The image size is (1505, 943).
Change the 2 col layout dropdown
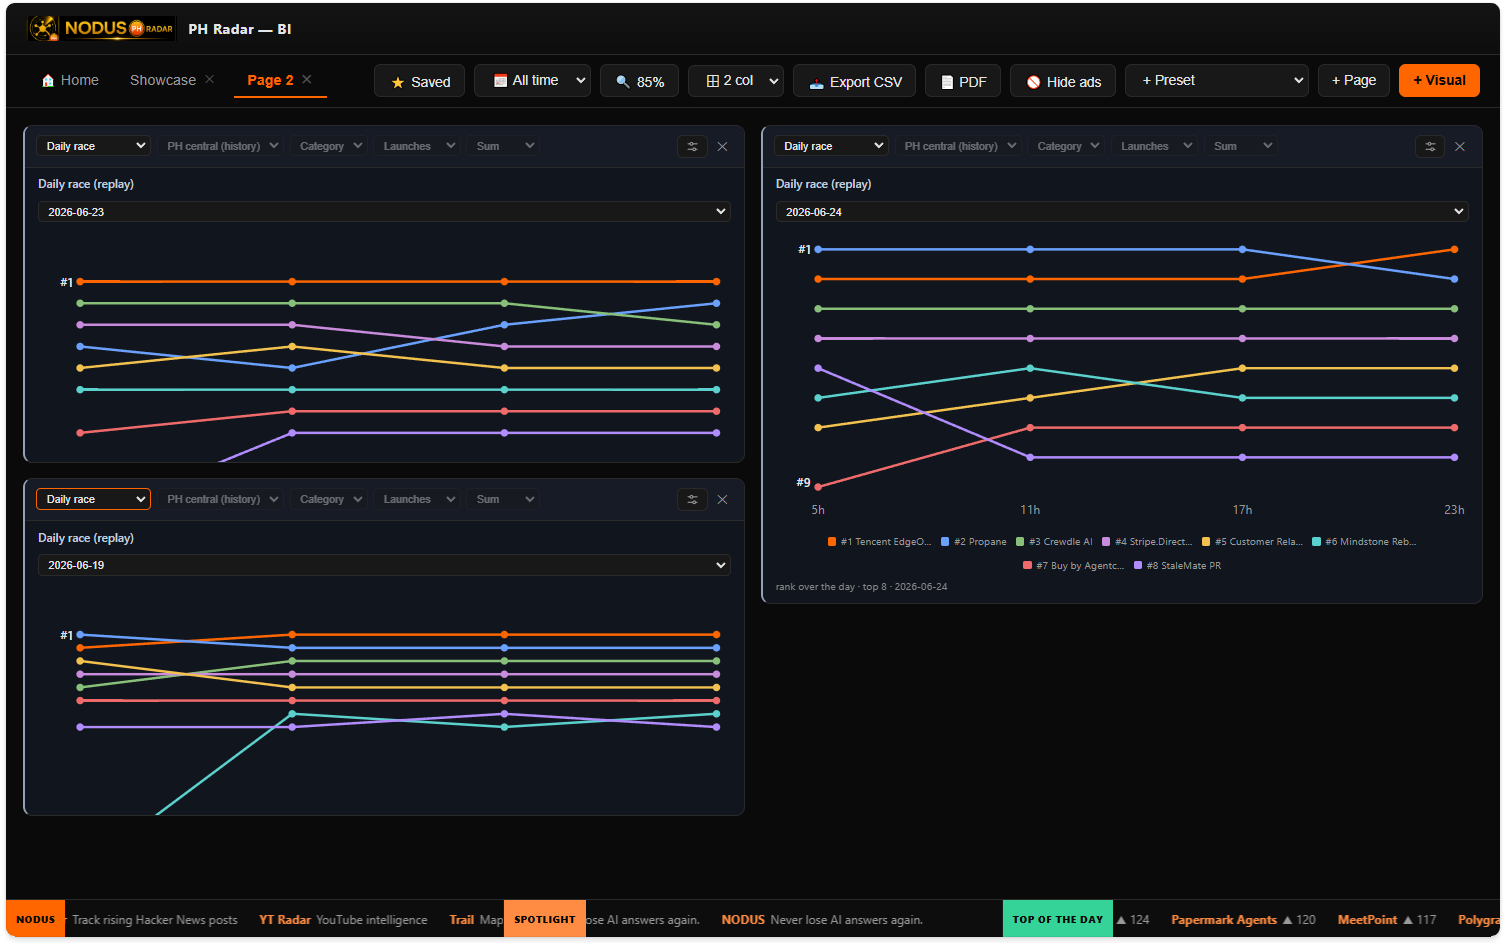pyautogui.click(x=736, y=80)
